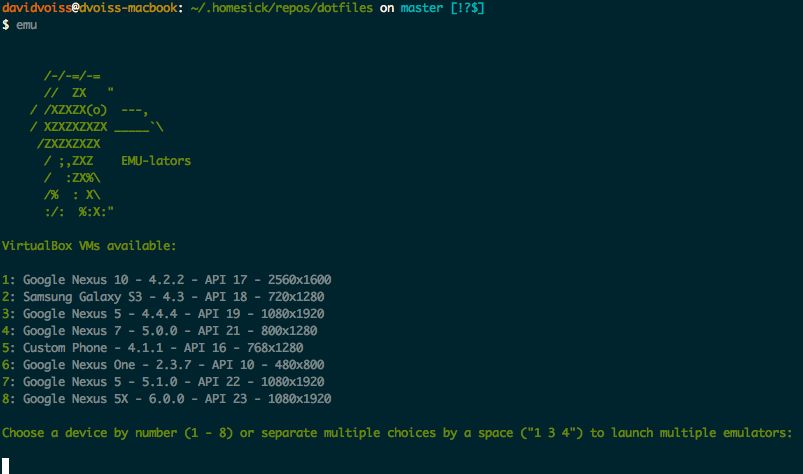Click the Google Nexus 5 4.4.4 line
The image size is (803, 474).
point(163,314)
